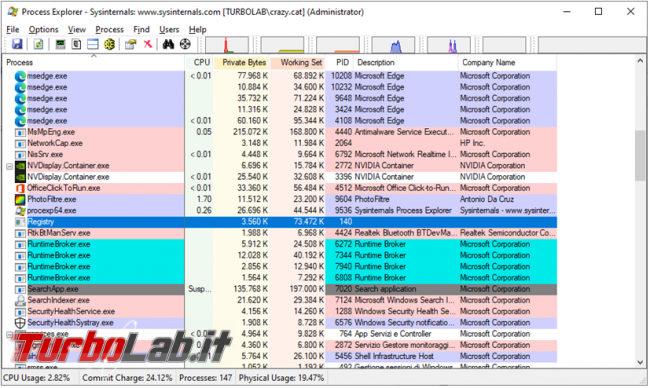Sort by the Working Set column header
650x388 pixels.
[x=297, y=63]
